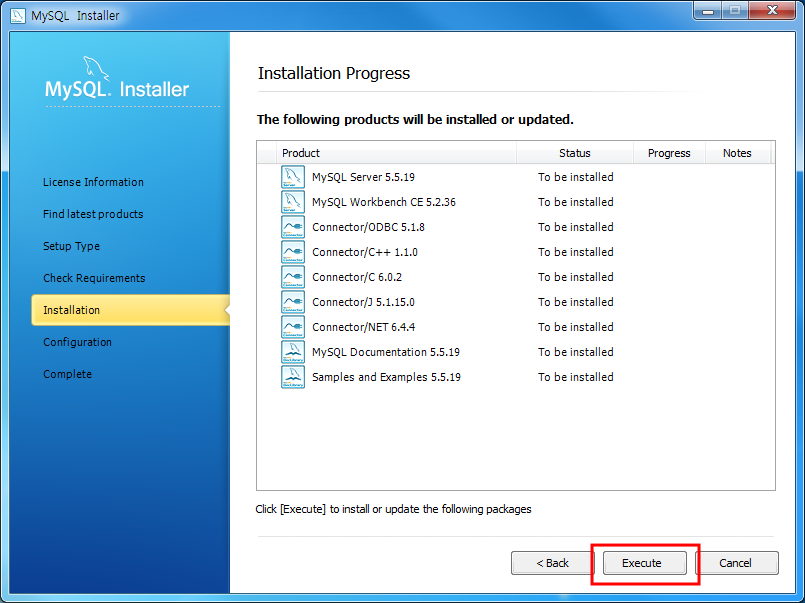Click MySQL Server's "To be installed" status
The image size is (805, 603).
(x=576, y=177)
